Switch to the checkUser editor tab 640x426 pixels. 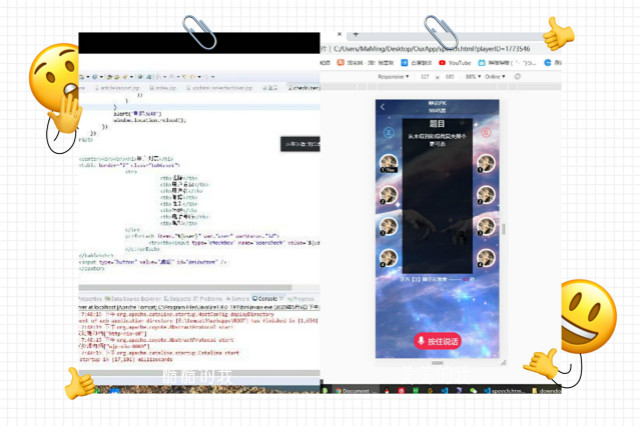[x=304, y=88]
